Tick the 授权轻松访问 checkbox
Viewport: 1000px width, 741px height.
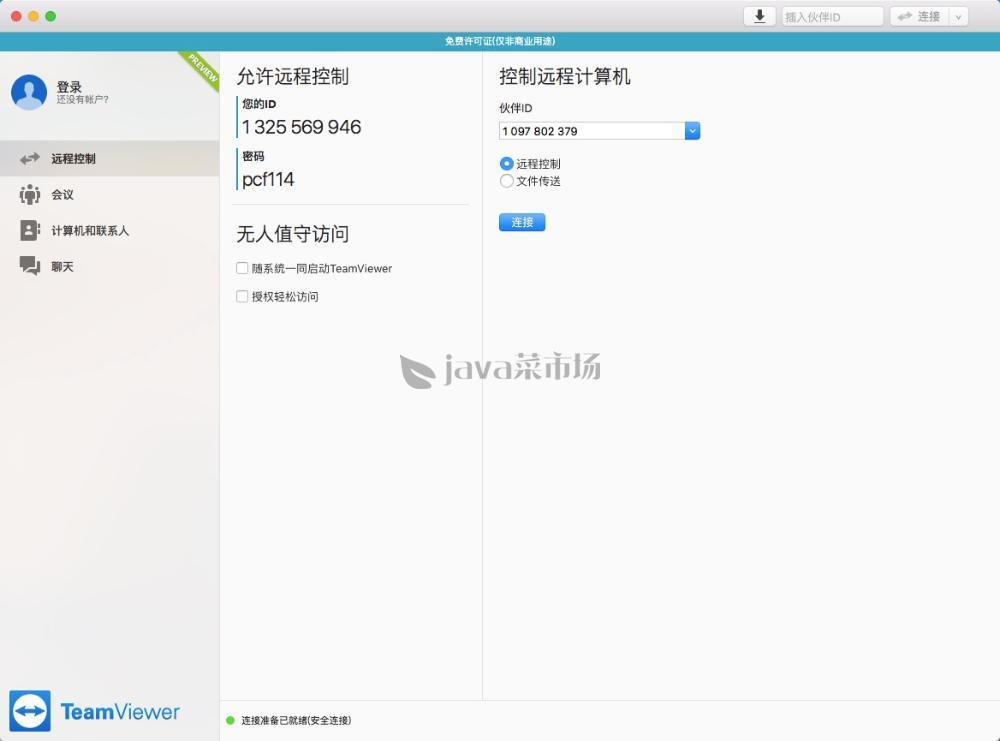coord(242,297)
